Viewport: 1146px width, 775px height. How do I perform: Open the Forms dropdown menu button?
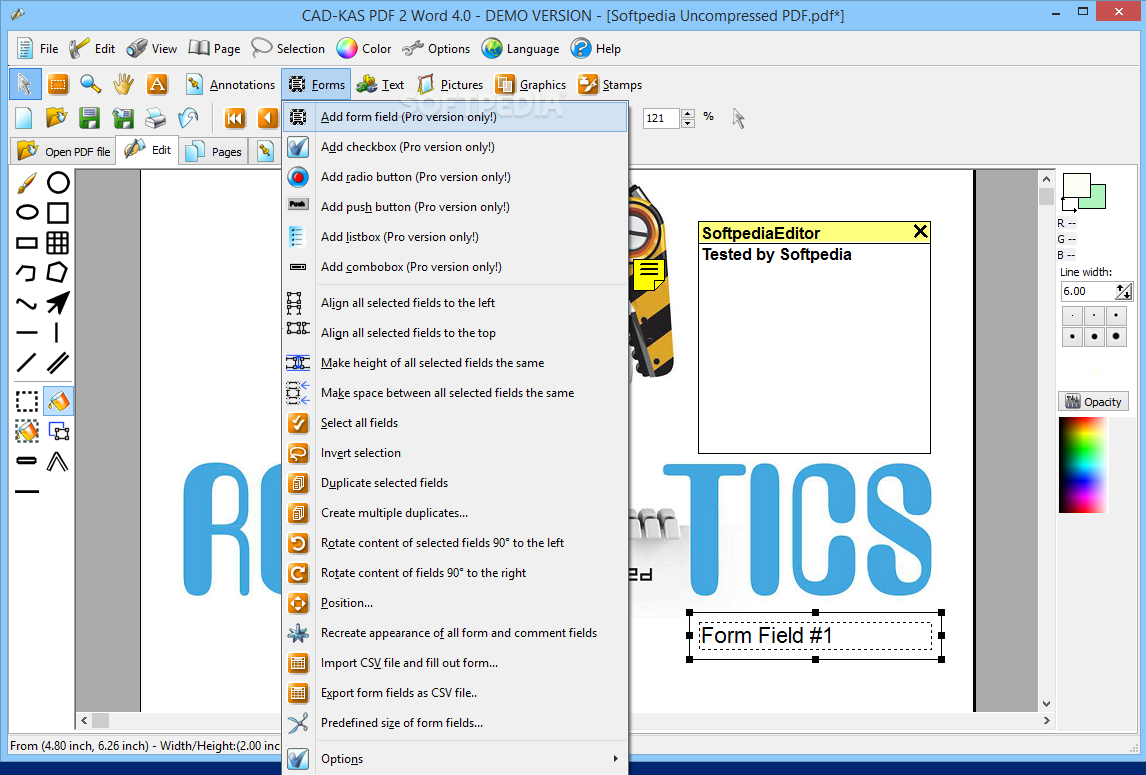(316, 84)
